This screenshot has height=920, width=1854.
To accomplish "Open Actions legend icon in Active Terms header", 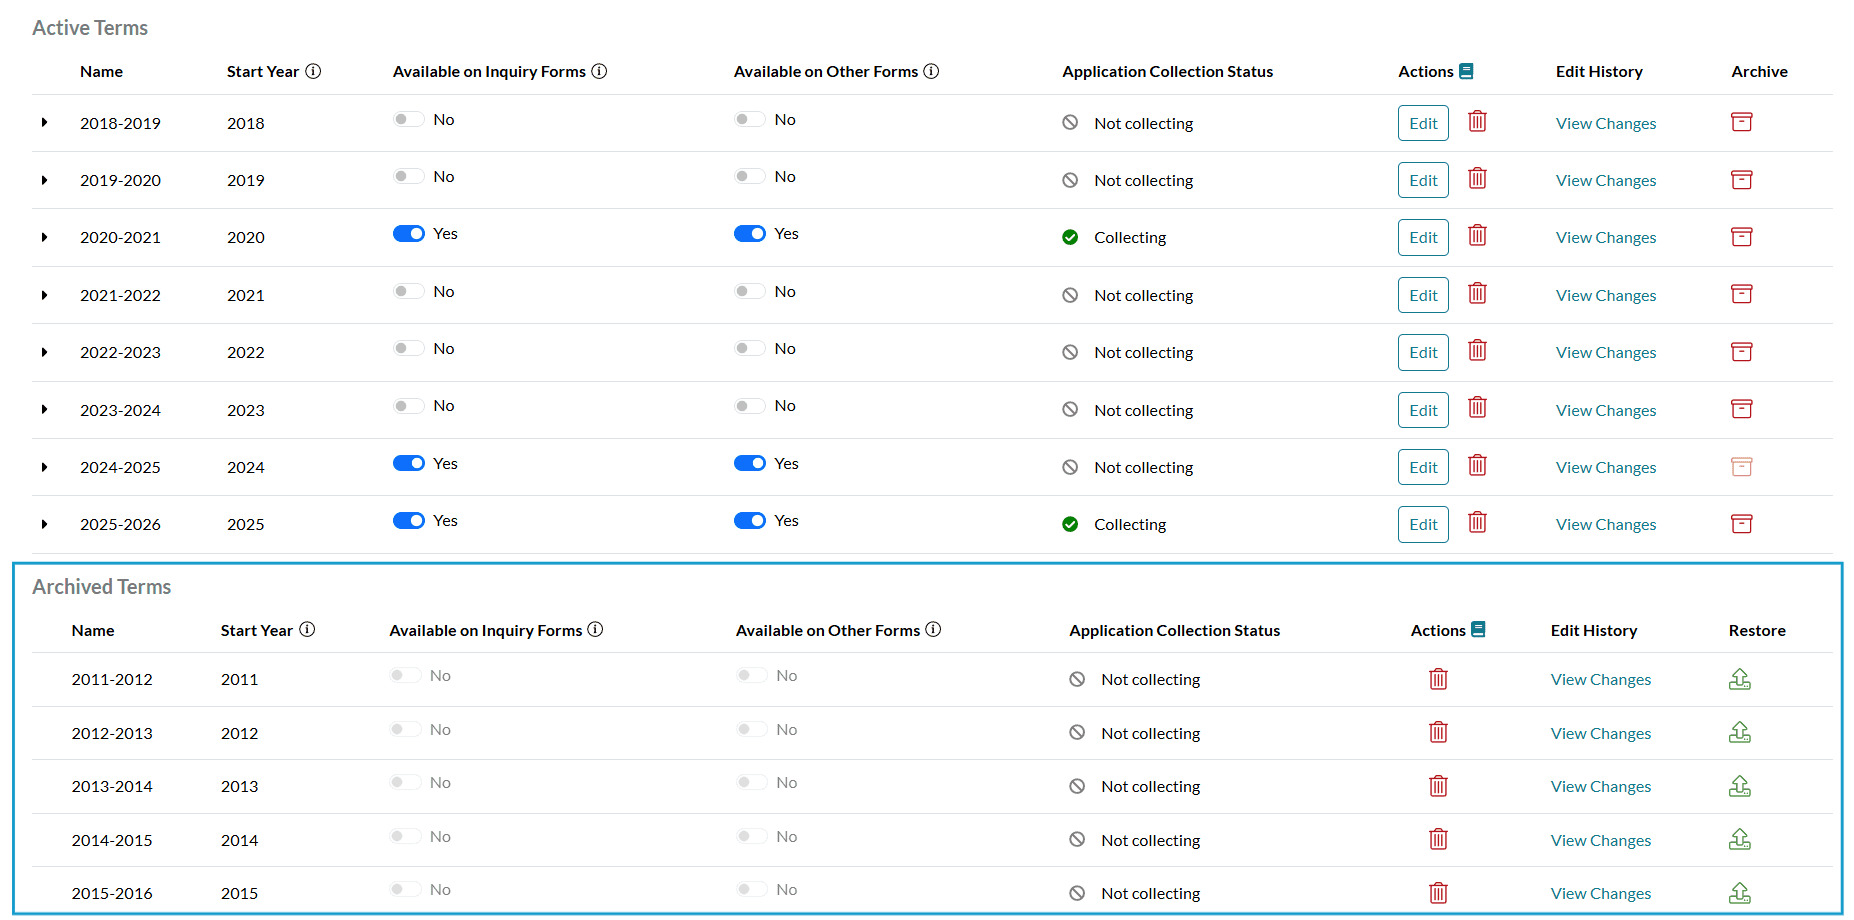I will click(x=1466, y=71).
